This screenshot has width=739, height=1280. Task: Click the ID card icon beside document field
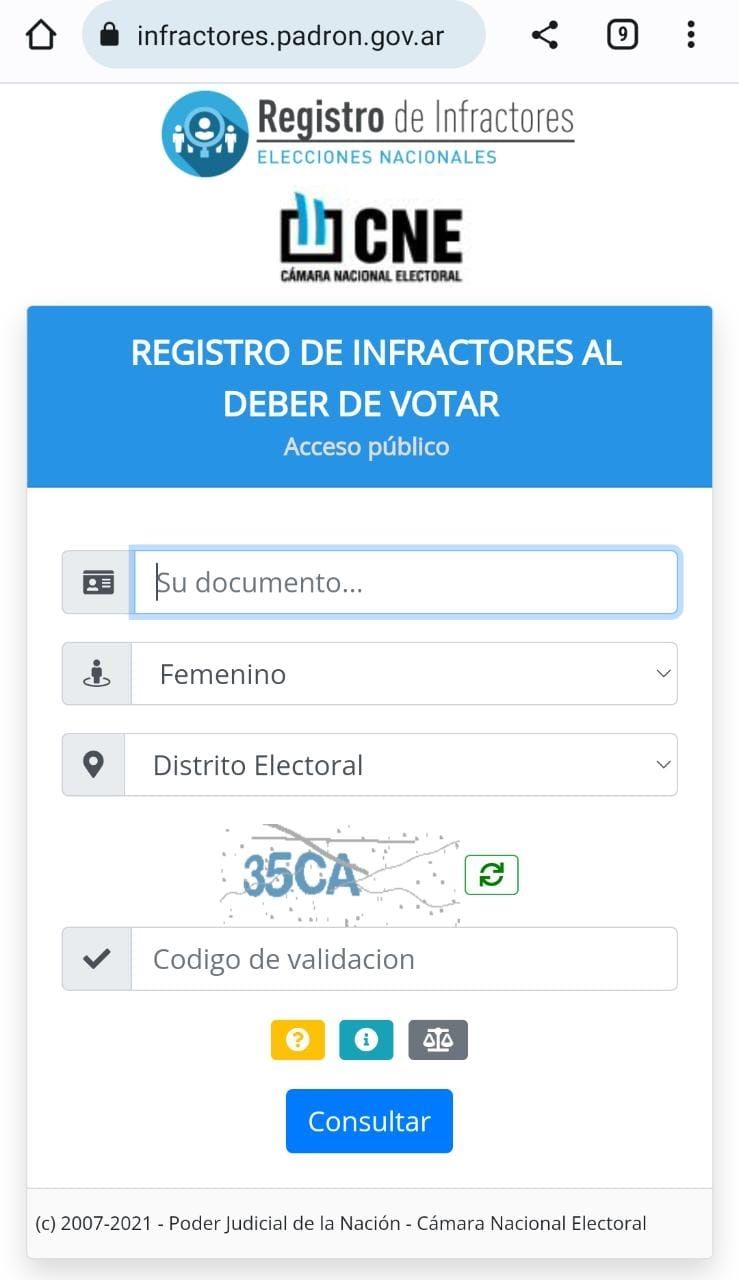[97, 582]
